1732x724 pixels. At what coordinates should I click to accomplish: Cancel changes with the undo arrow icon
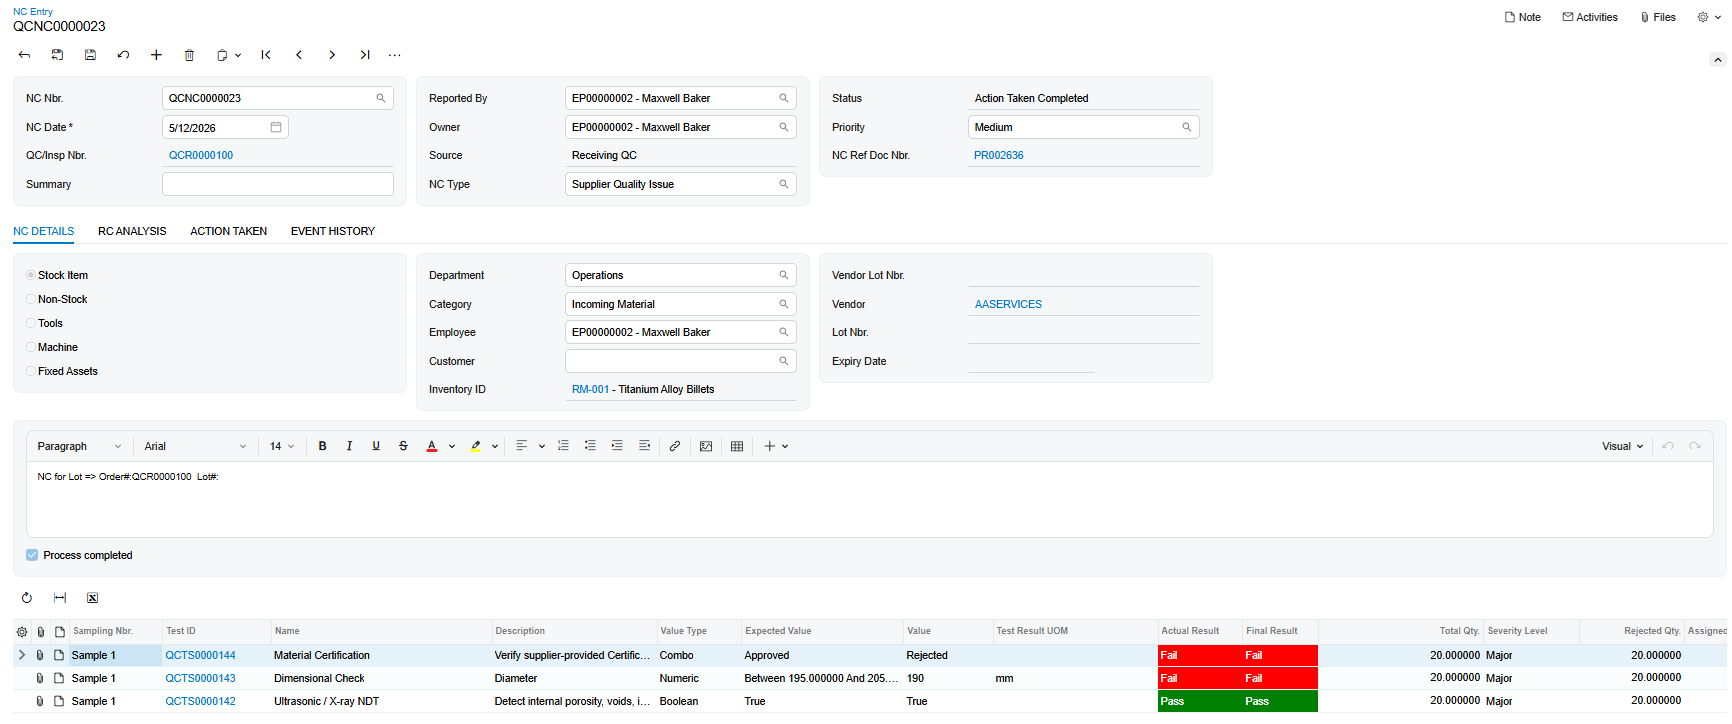pos(123,55)
